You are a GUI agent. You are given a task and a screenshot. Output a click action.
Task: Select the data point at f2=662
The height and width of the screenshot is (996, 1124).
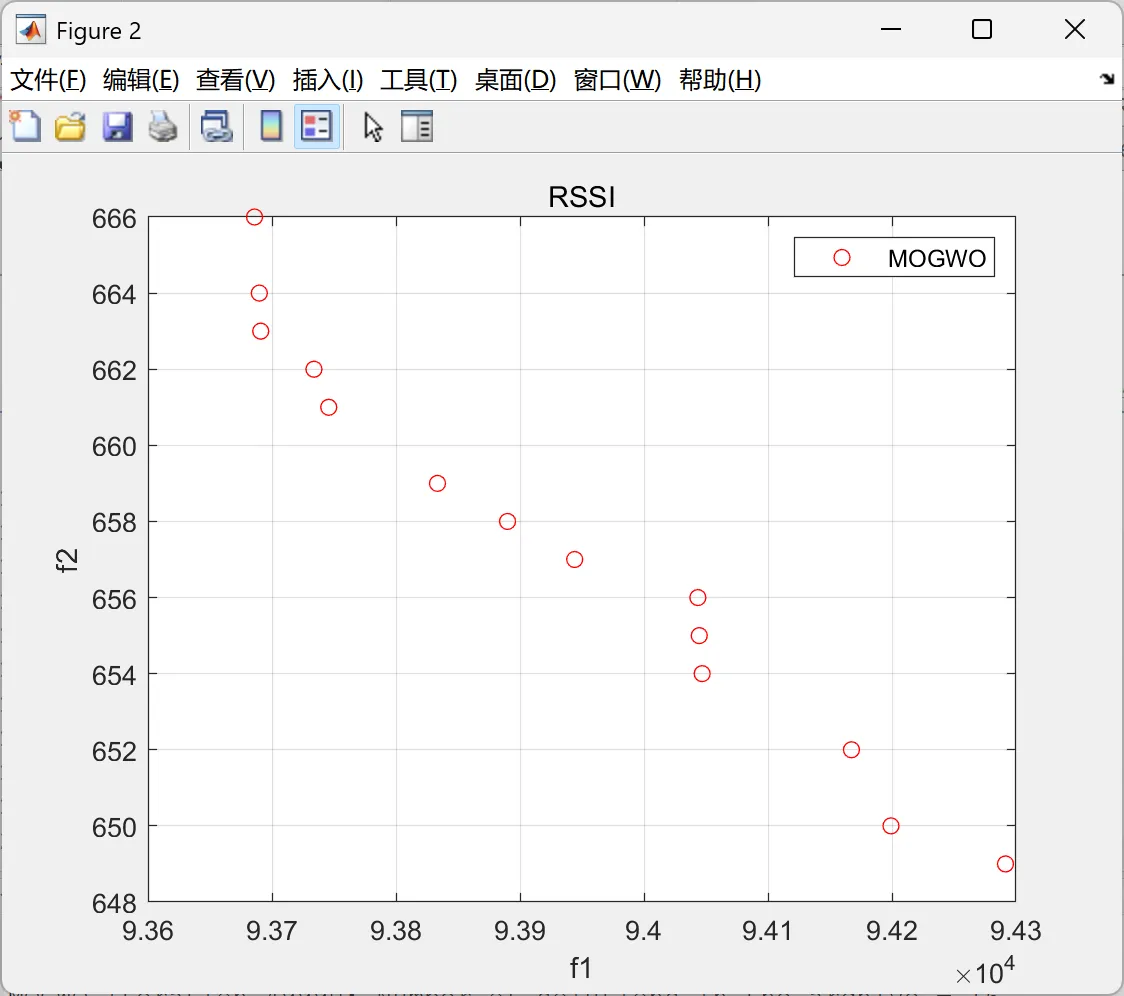tap(314, 369)
